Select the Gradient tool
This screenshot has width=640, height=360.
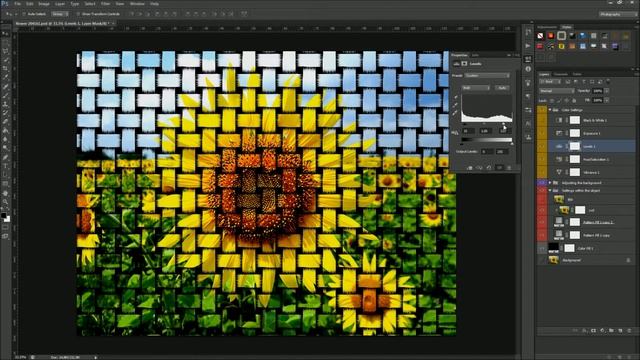(x=6, y=131)
